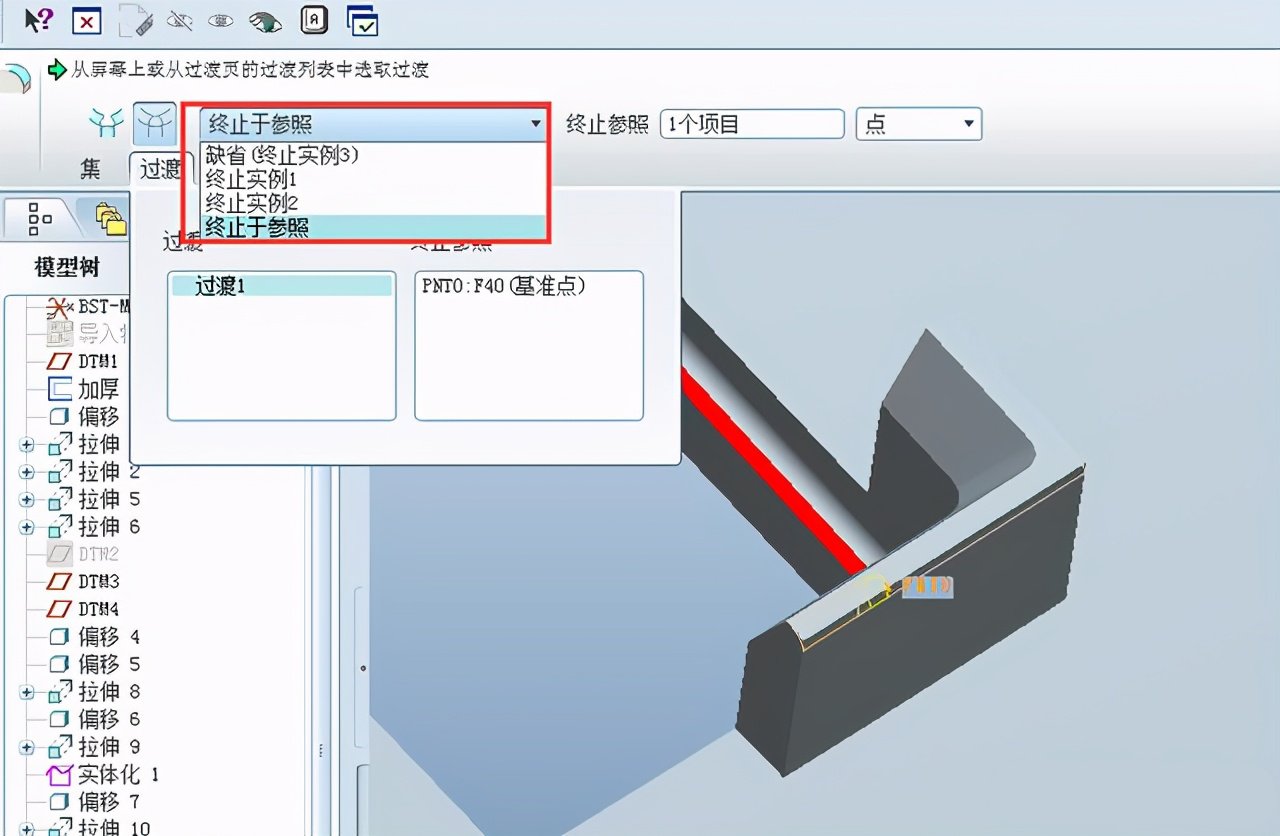Click the round feature icon at left edge
The width and height of the screenshot is (1280, 836).
tap(14, 78)
